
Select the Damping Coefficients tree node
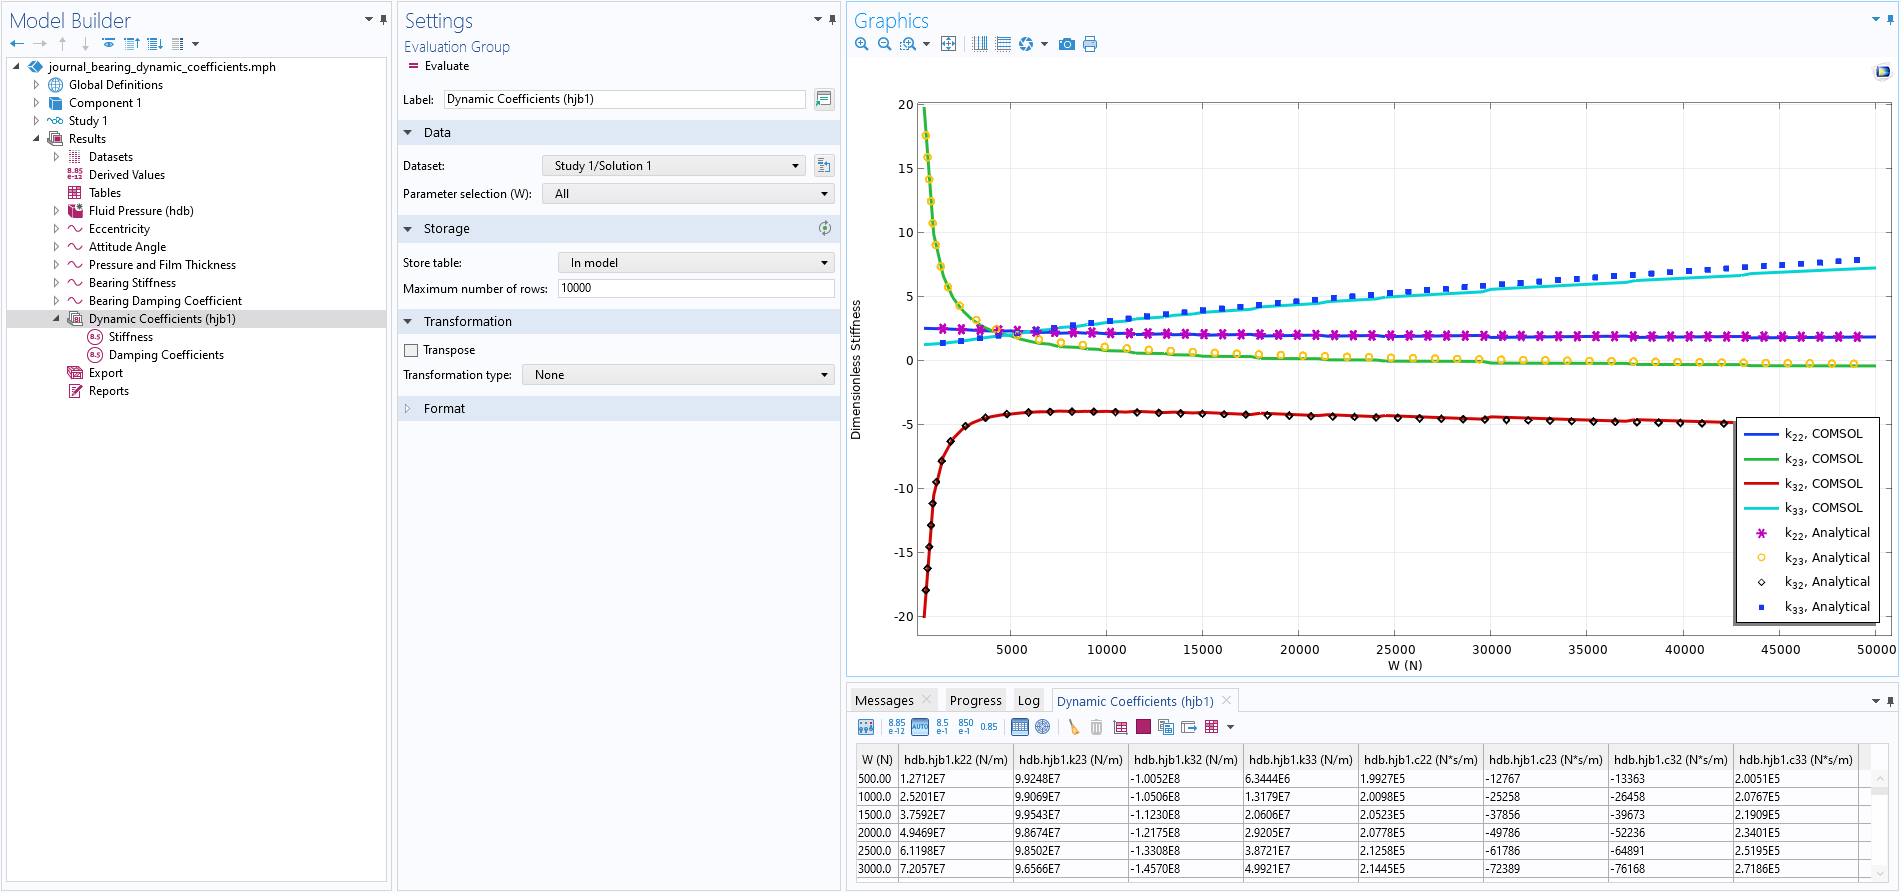coord(166,355)
